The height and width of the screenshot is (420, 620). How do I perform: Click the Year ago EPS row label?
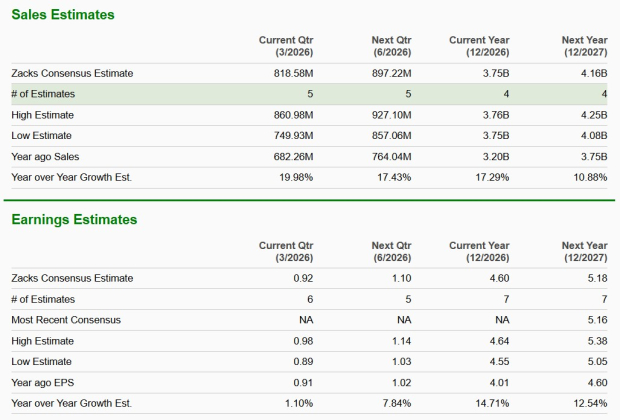tap(43, 382)
